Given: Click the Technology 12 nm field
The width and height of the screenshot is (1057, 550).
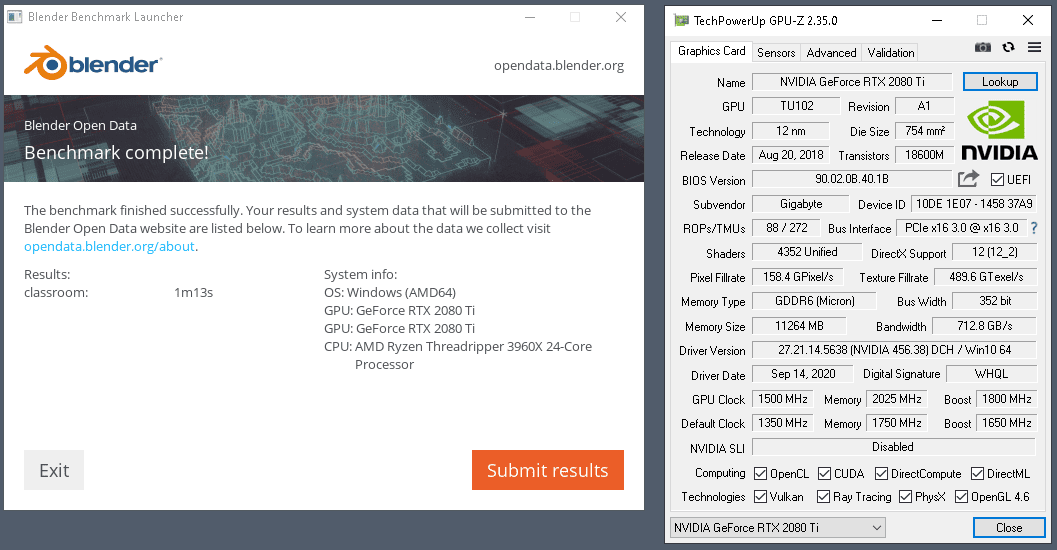Looking at the screenshot, I should (x=790, y=131).
